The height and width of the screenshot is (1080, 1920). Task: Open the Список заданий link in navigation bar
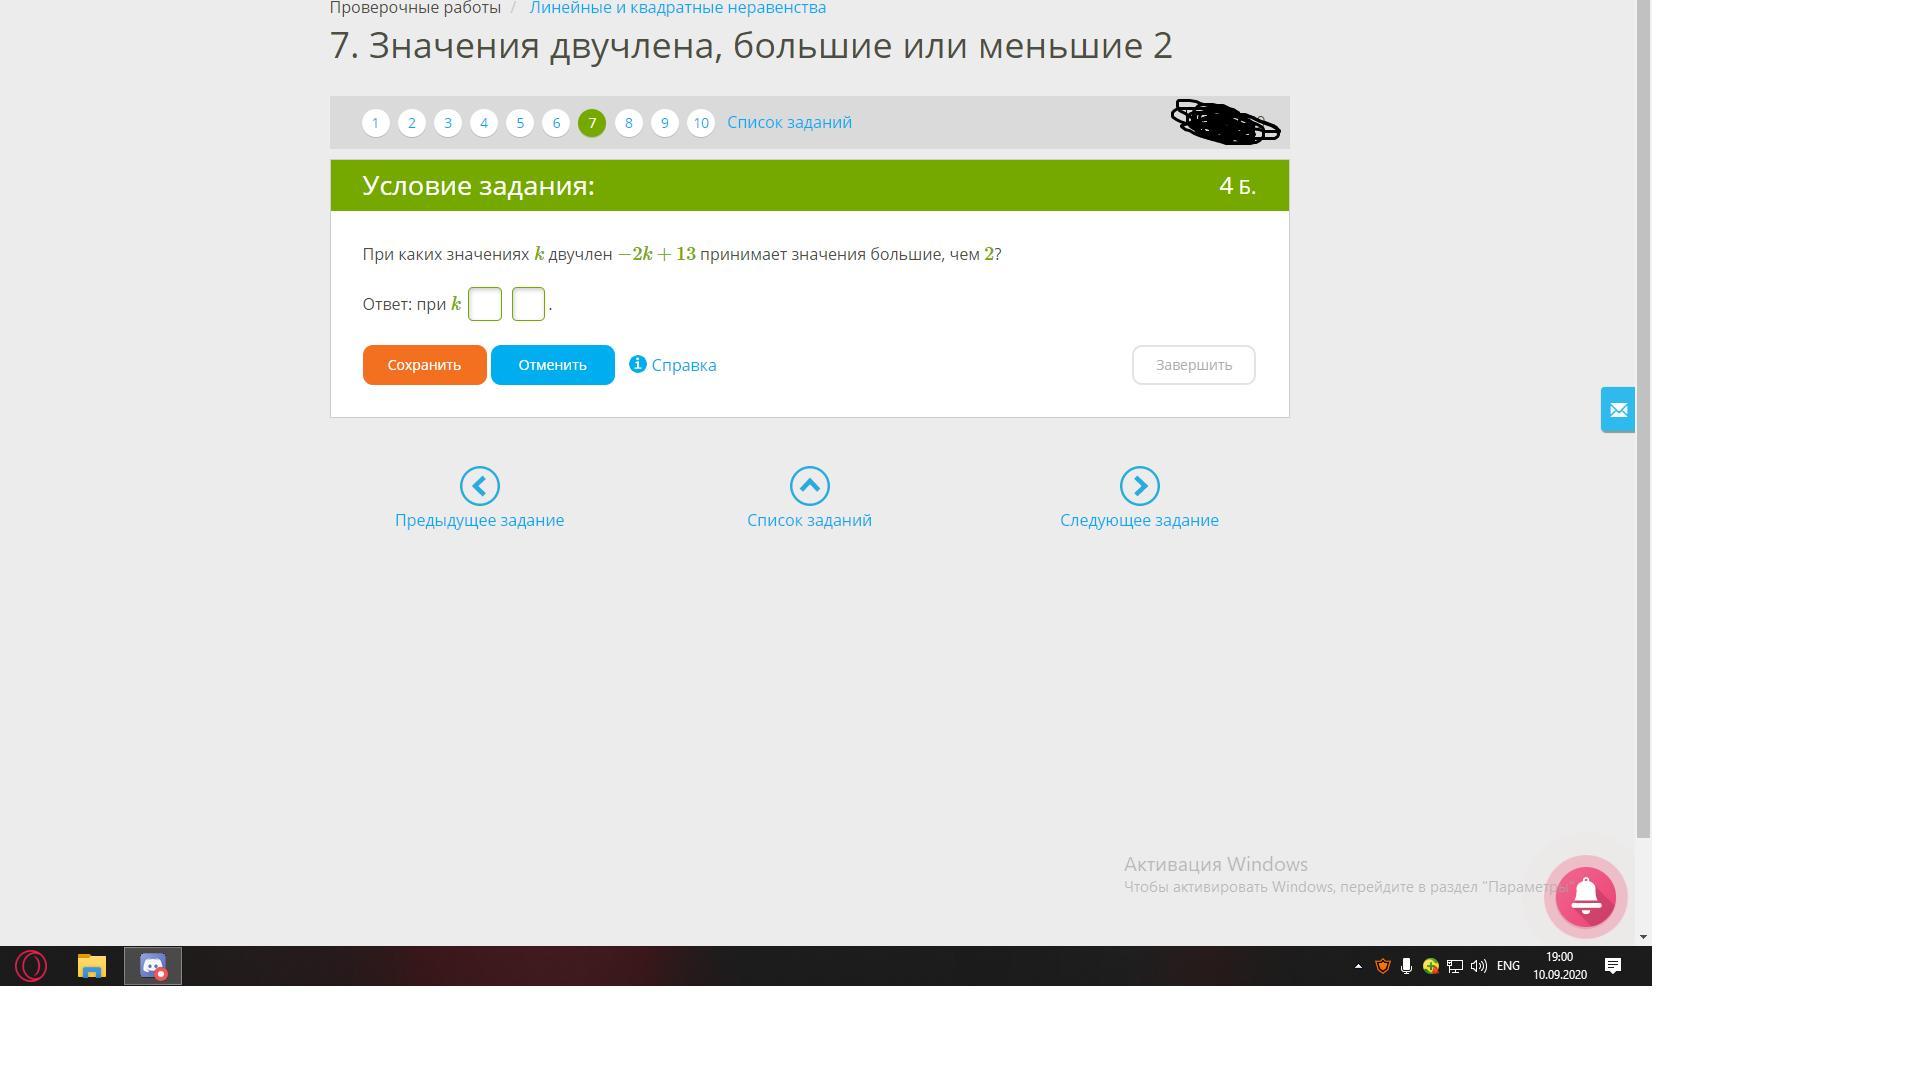coord(789,122)
